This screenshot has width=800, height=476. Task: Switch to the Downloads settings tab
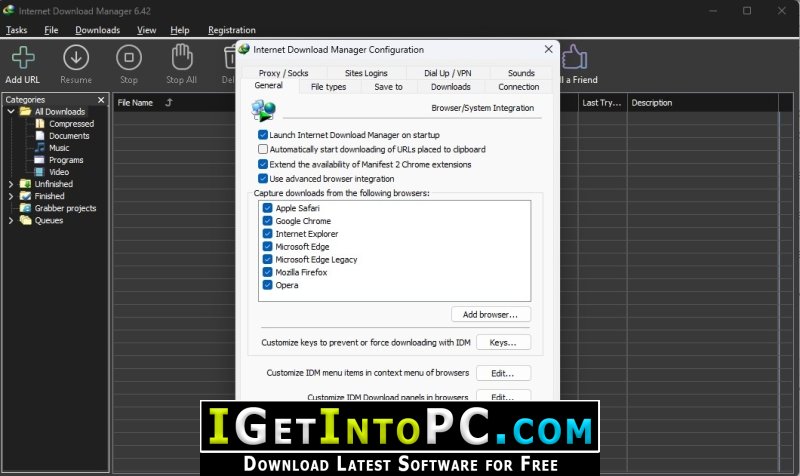[x=451, y=87]
